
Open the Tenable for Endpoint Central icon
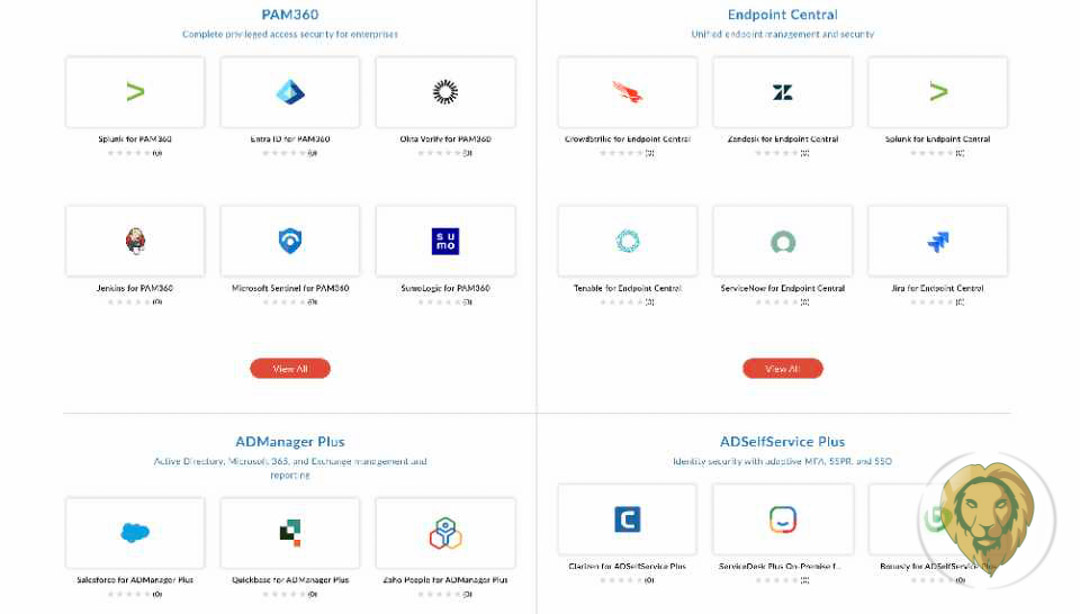click(x=627, y=241)
